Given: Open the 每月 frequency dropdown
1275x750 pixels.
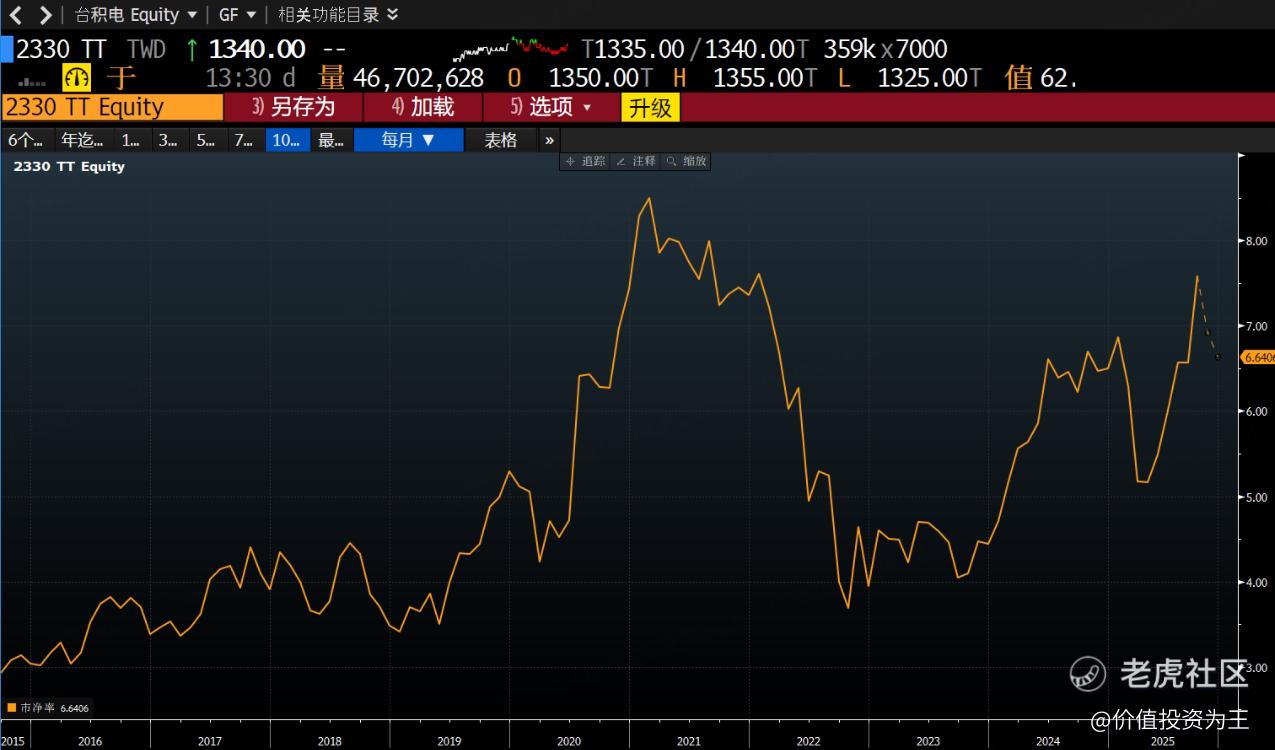Looking at the screenshot, I should pyautogui.click(x=409, y=140).
